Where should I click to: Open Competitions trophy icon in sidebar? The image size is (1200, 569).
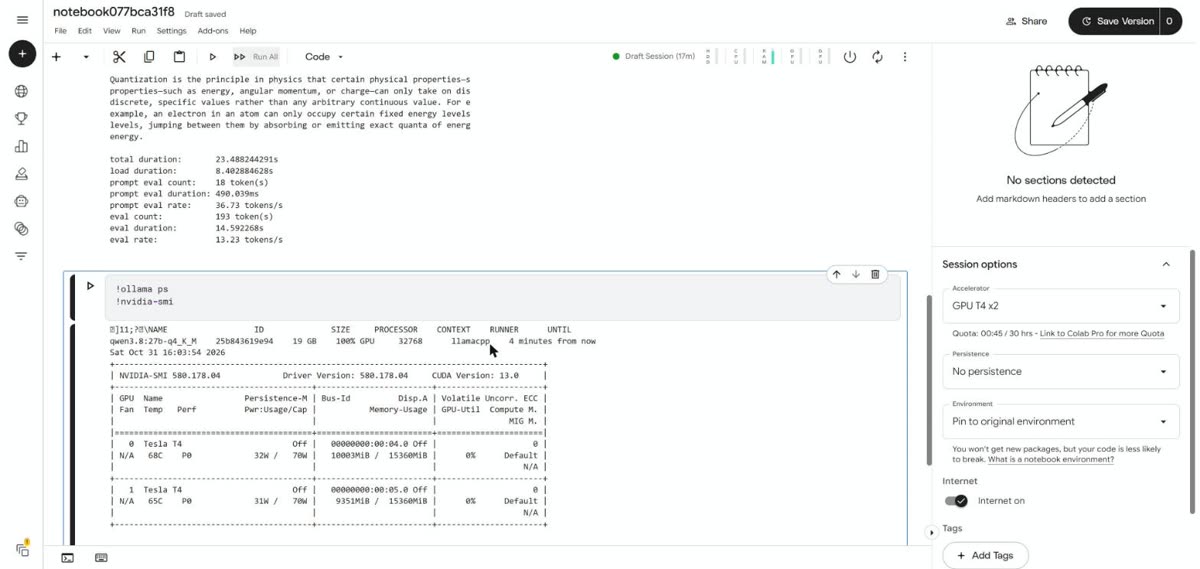pos(21,119)
